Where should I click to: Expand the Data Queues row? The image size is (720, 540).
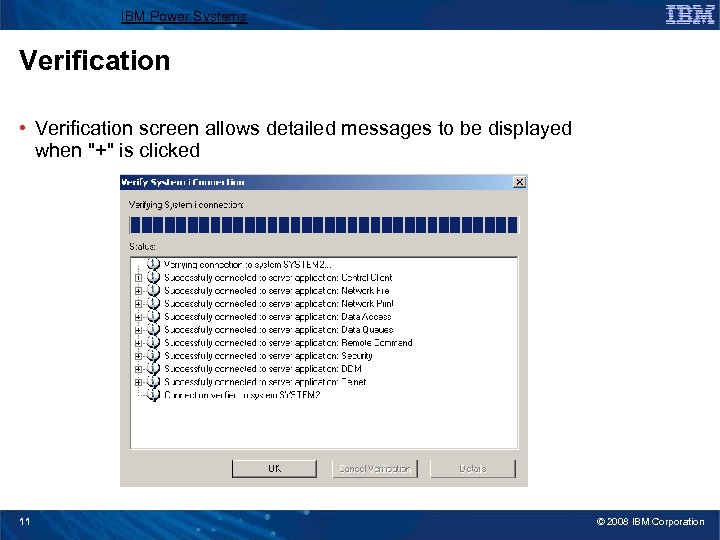coord(138,330)
